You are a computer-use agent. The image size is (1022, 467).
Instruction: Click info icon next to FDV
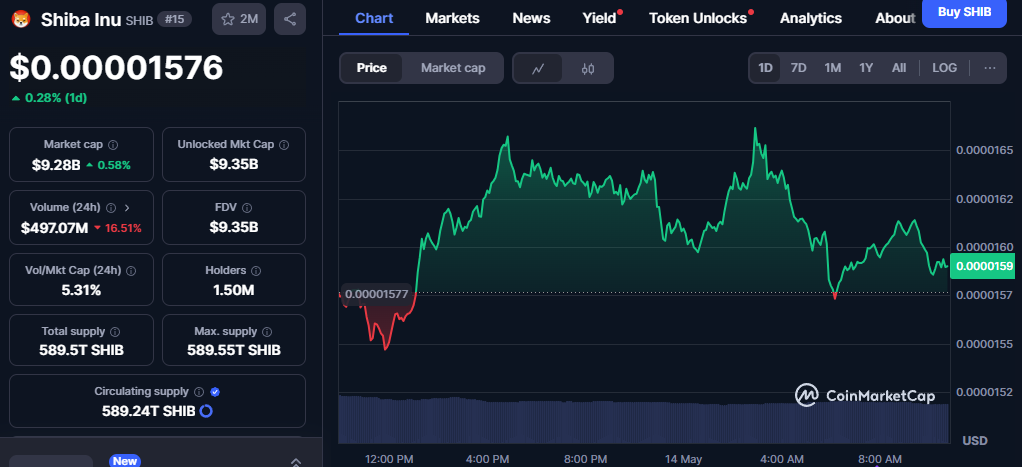246,207
